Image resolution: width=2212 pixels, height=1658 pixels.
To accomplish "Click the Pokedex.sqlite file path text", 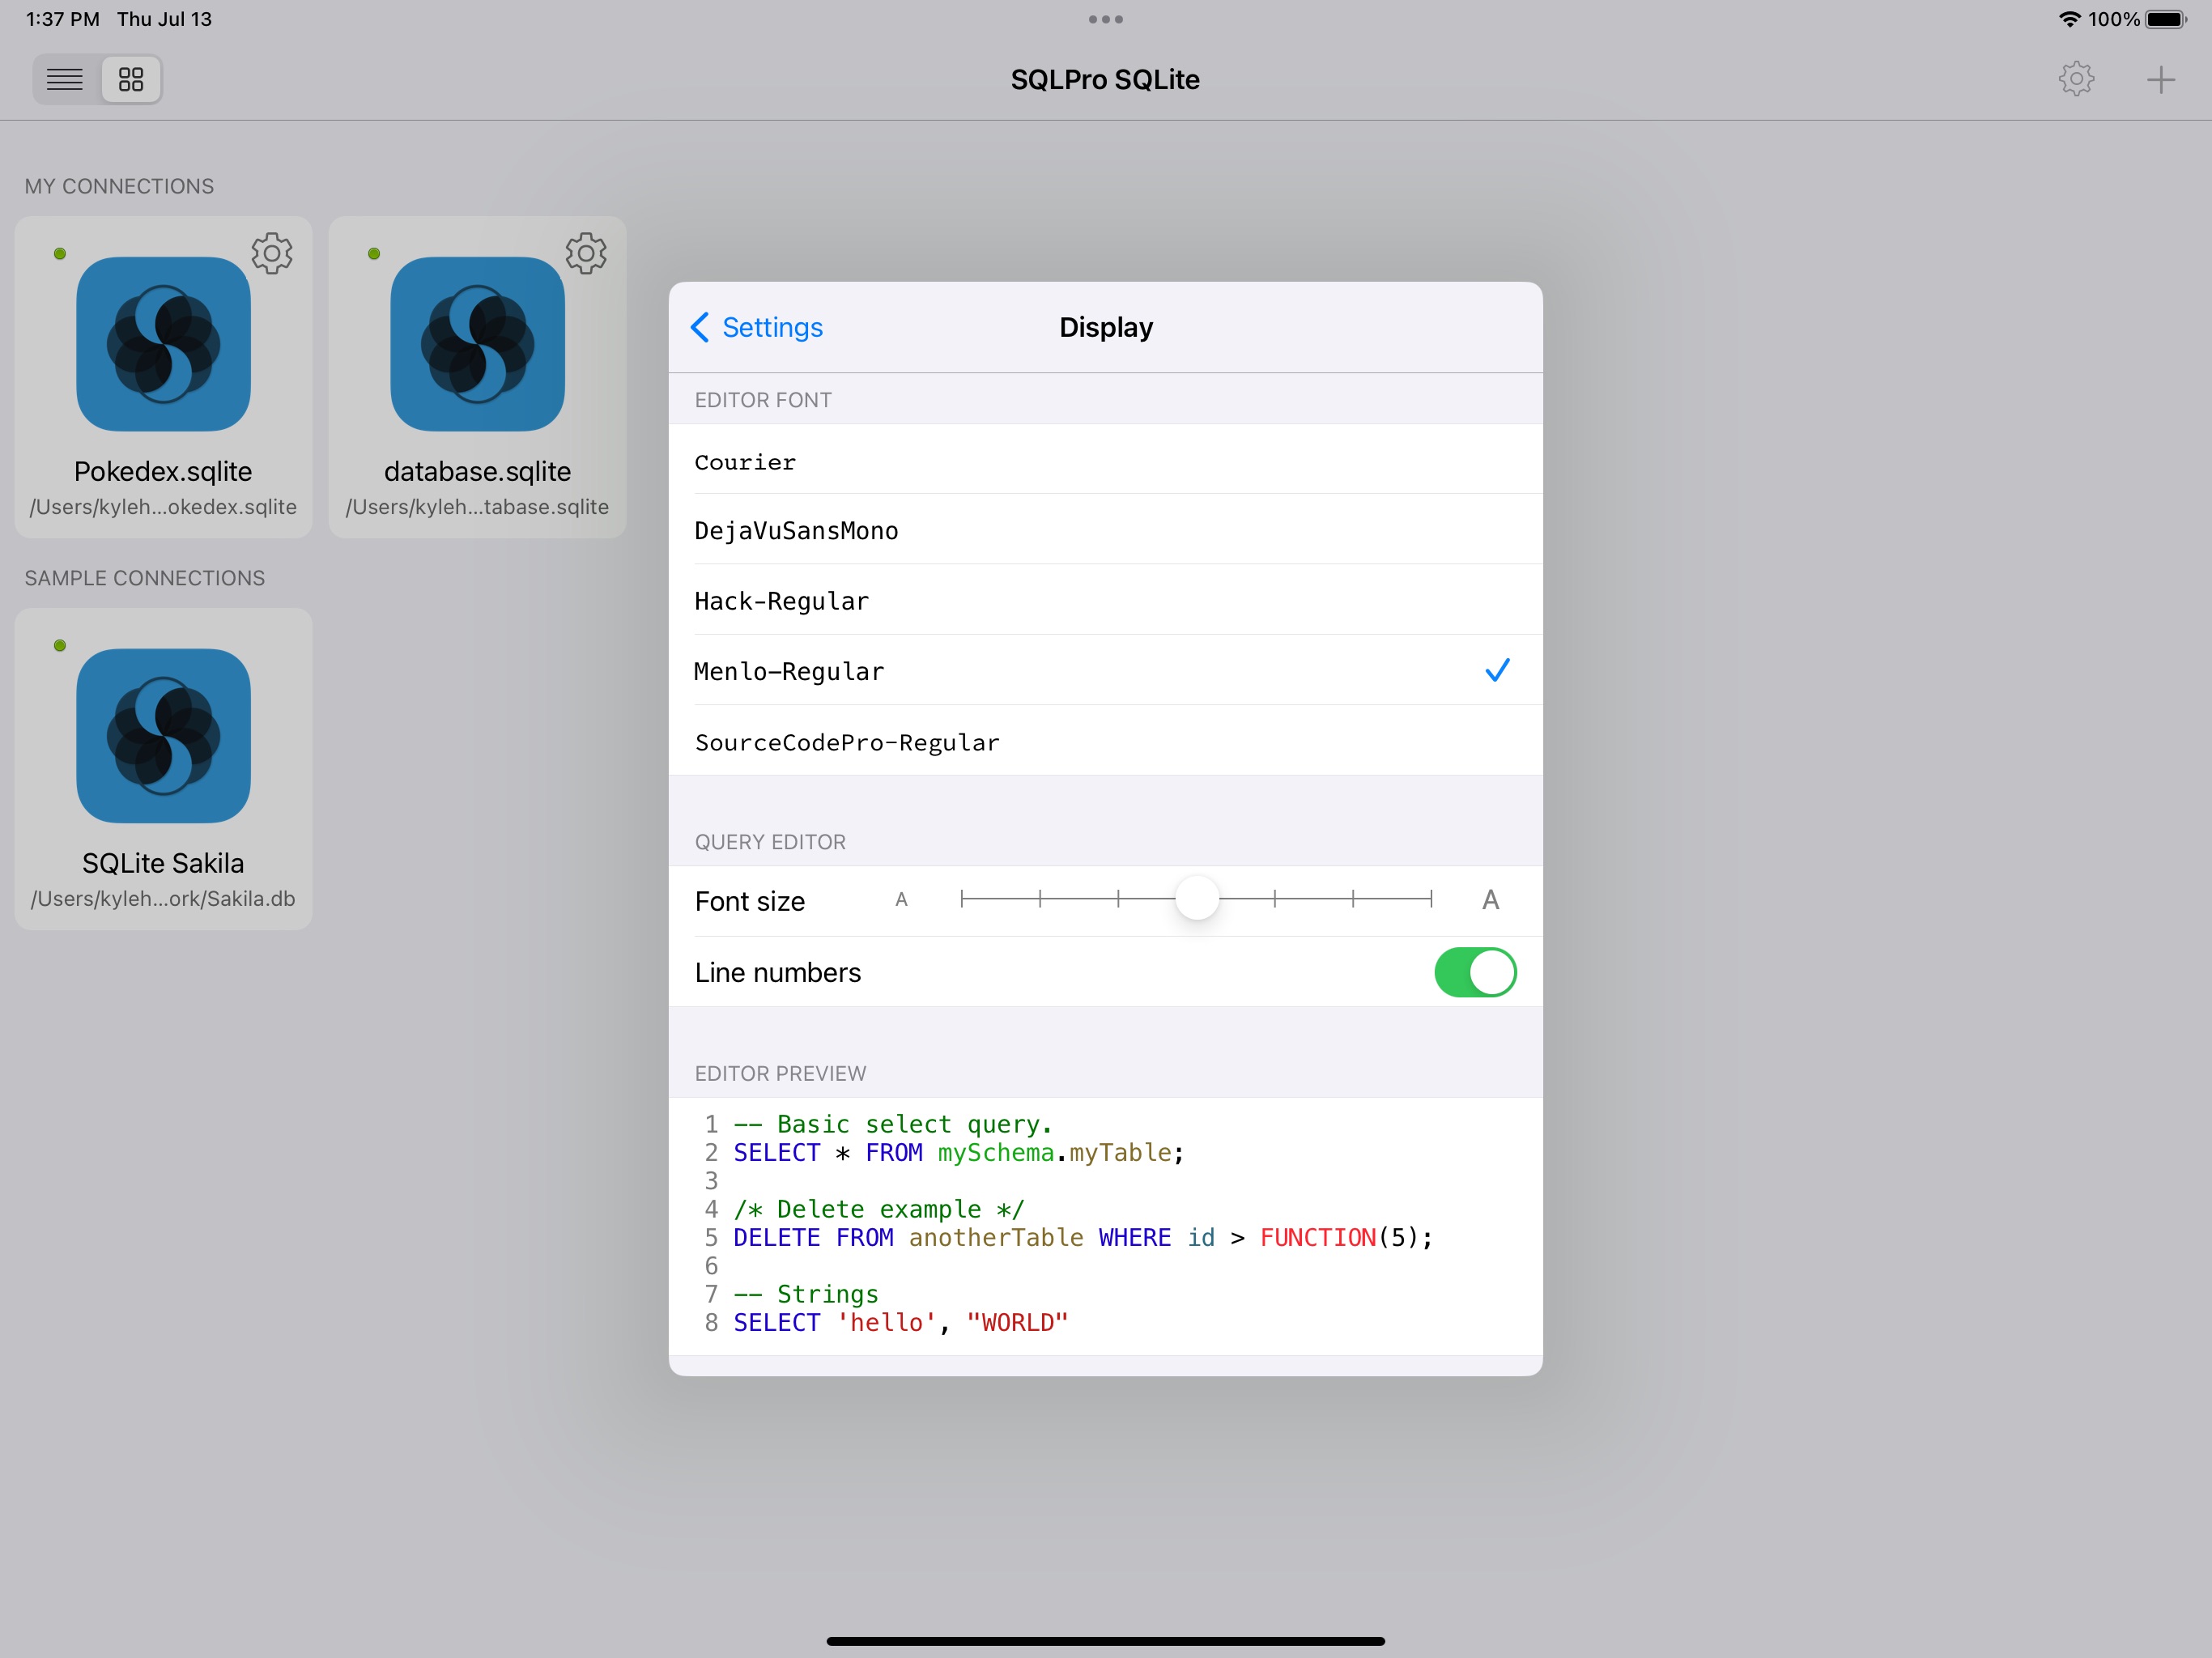I will tap(163, 507).
